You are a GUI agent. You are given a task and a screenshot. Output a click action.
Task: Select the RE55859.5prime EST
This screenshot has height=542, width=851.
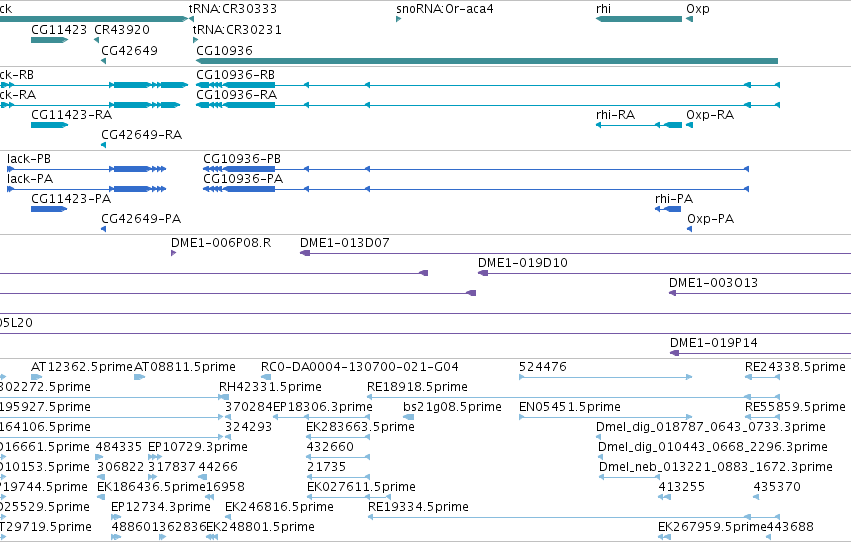[x=762, y=417]
